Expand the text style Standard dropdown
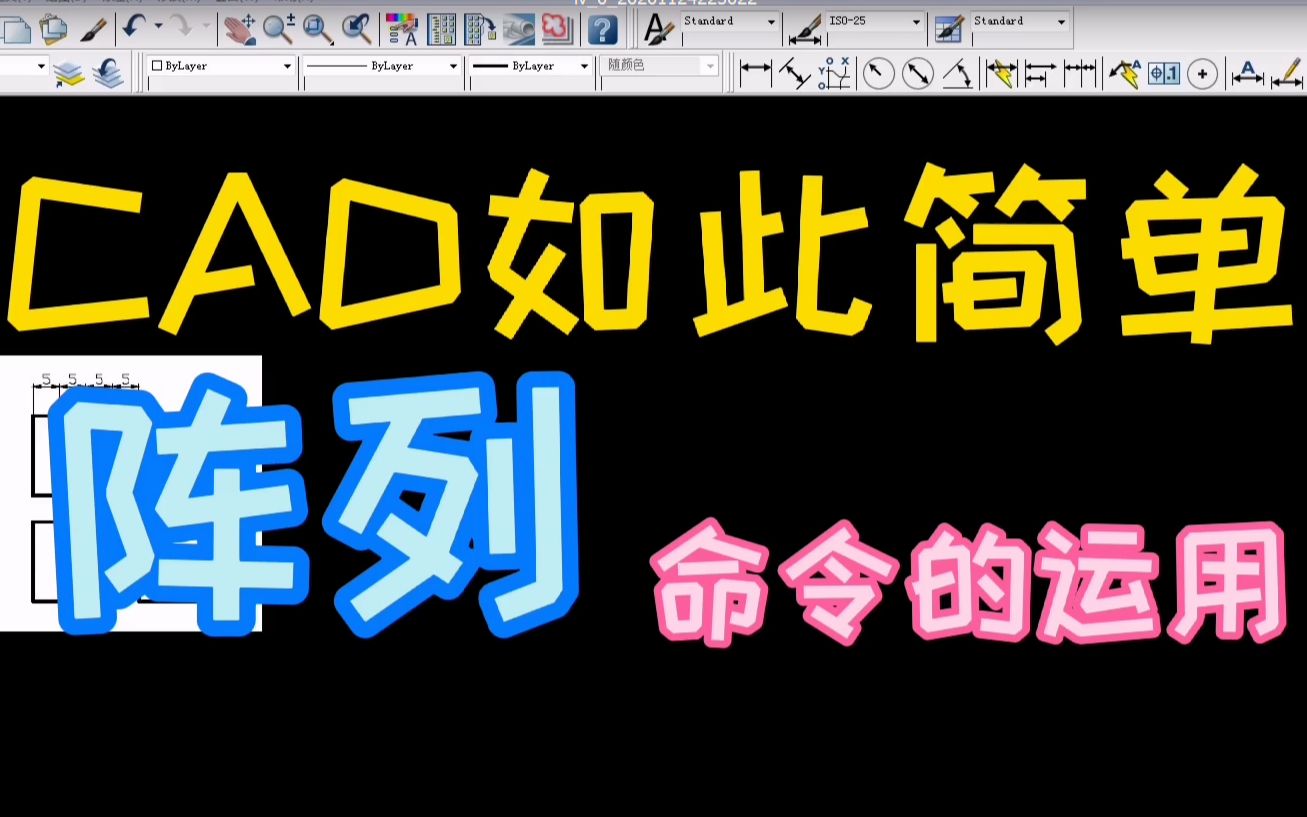1307x817 pixels. (x=771, y=21)
